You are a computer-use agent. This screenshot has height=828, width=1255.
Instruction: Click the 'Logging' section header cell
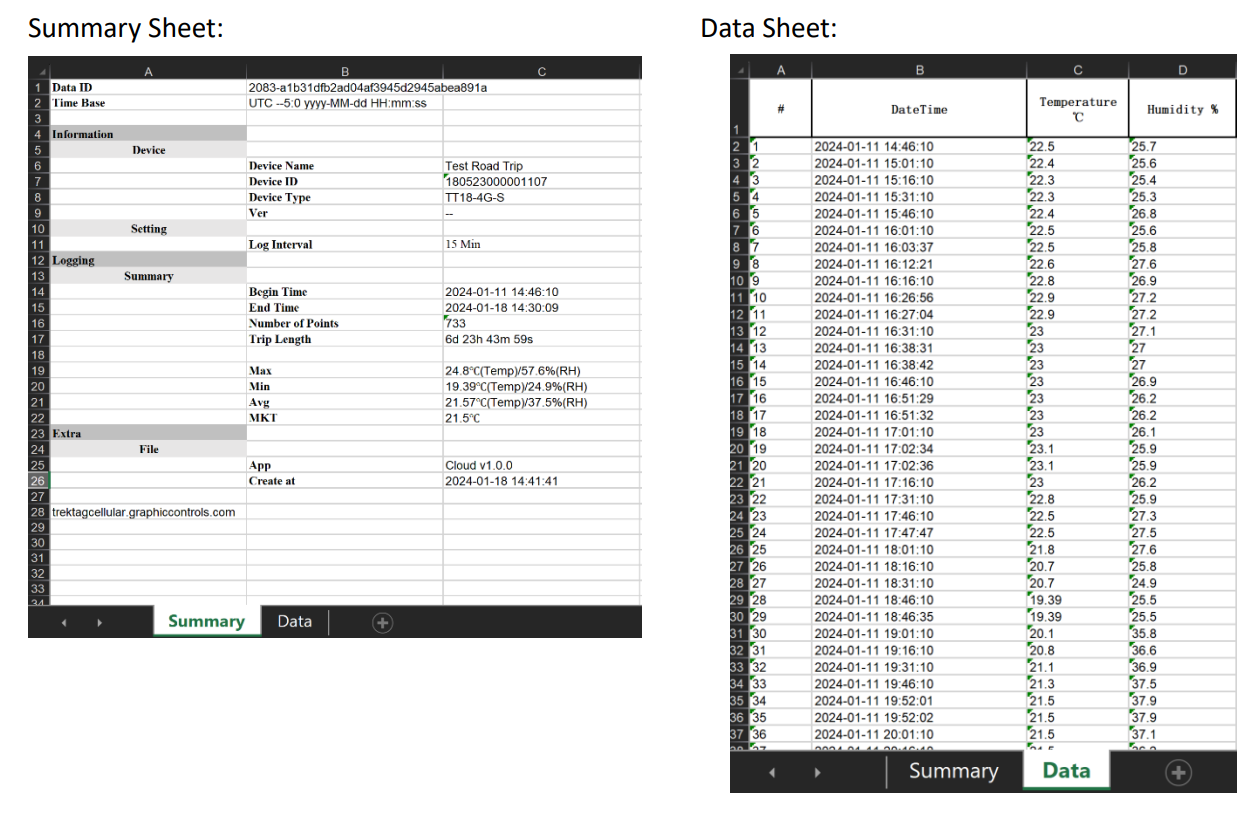pyautogui.click(x=148, y=260)
